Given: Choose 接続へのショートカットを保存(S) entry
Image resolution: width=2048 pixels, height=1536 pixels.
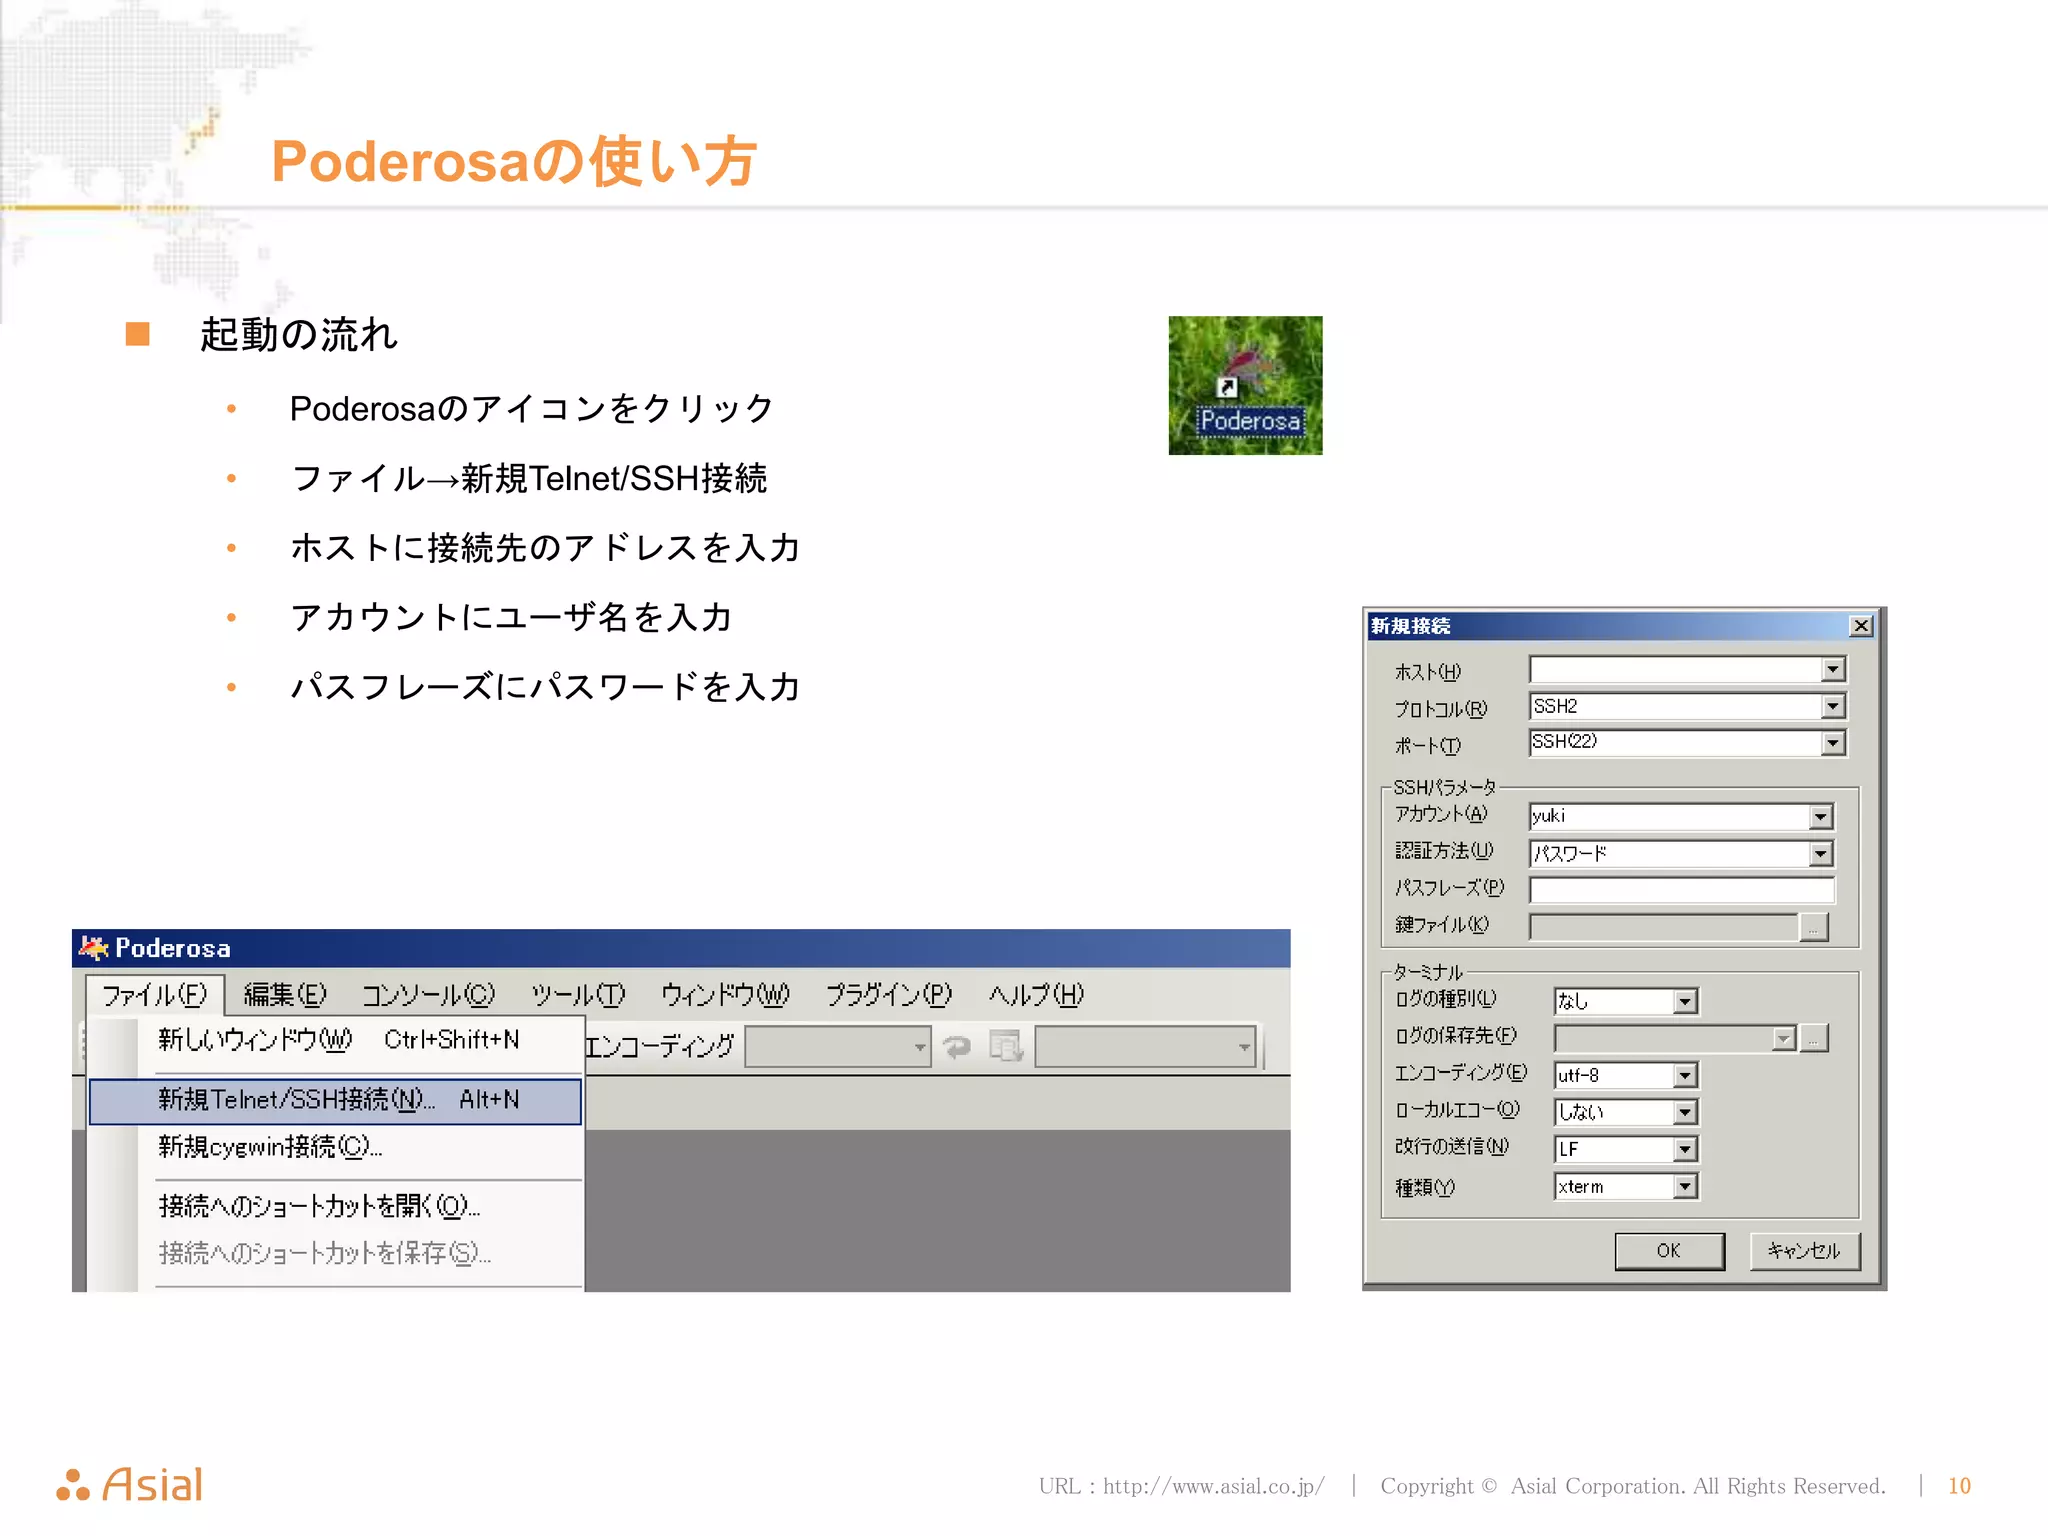Looking at the screenshot, I should pyautogui.click(x=336, y=1253).
